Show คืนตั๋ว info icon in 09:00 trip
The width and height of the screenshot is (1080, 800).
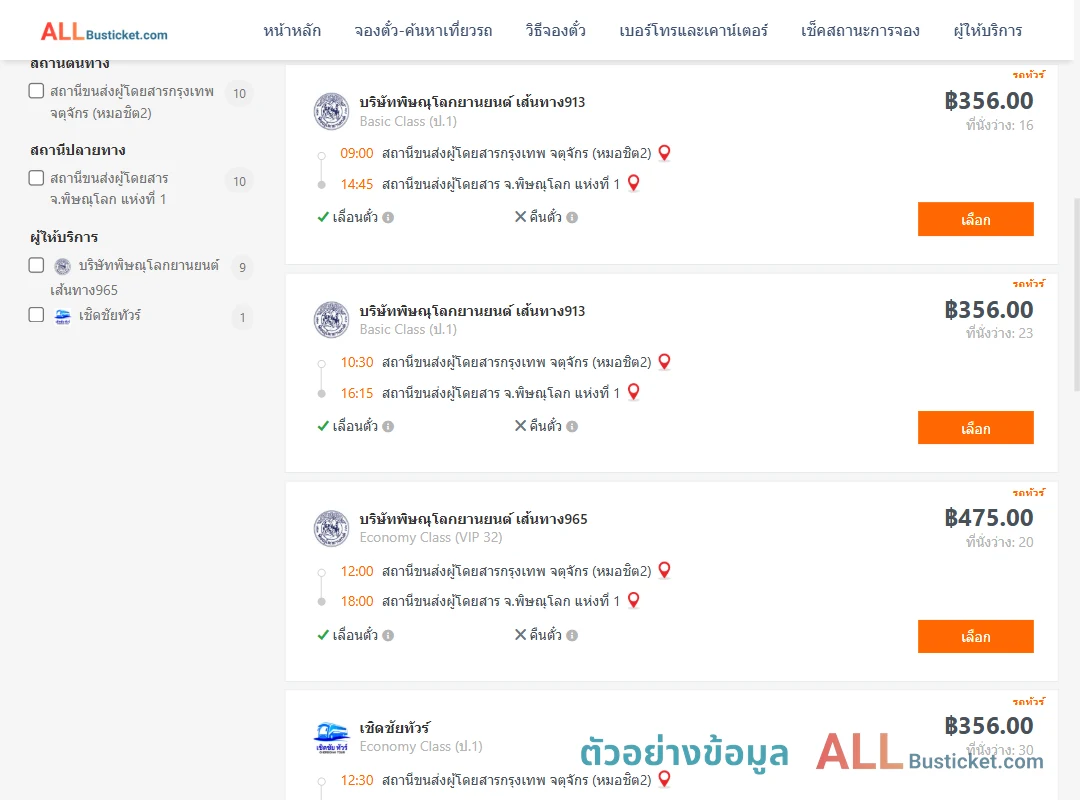tap(572, 218)
